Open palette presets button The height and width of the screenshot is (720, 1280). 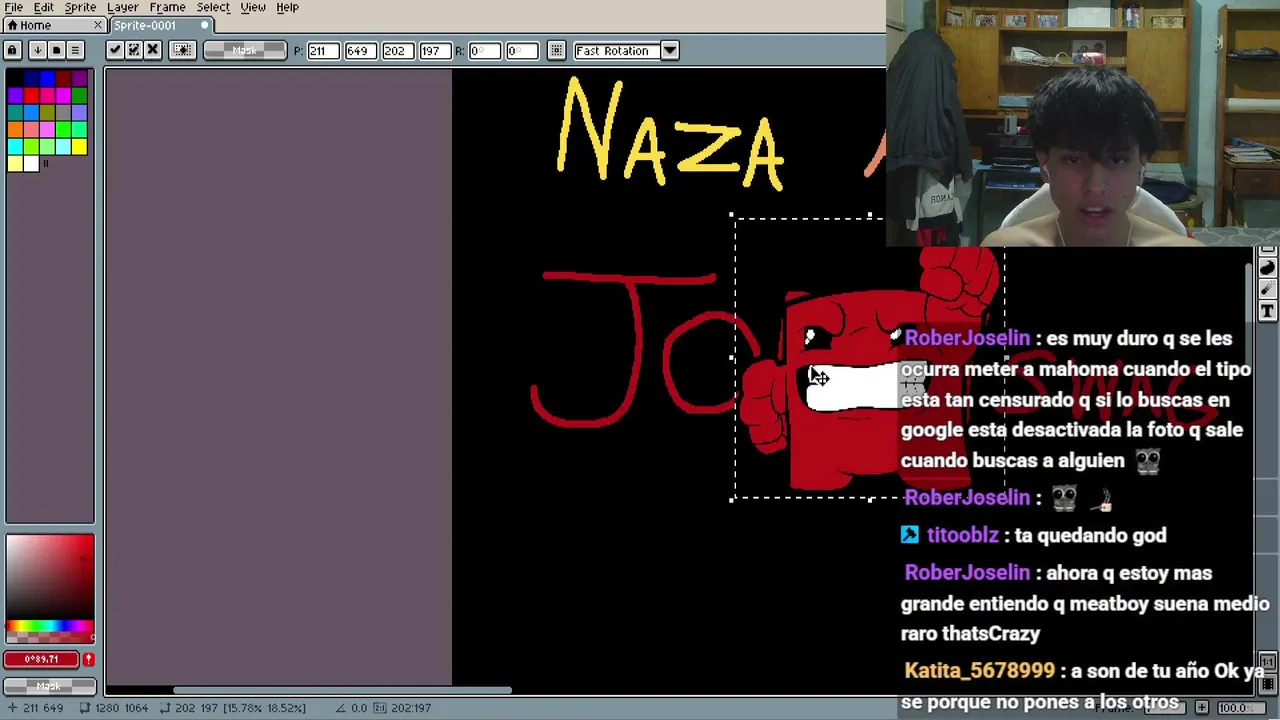56,50
